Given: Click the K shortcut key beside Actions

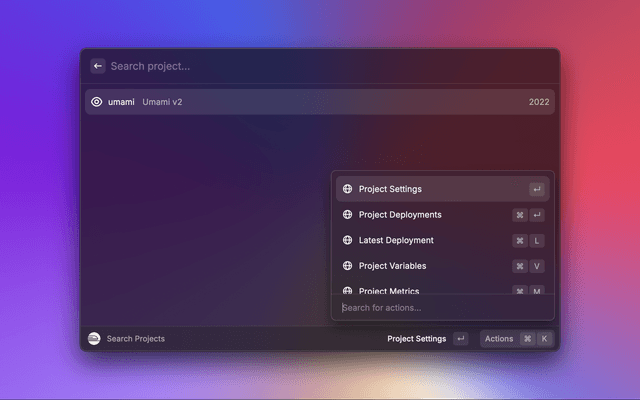Looking at the screenshot, I should (x=544, y=339).
